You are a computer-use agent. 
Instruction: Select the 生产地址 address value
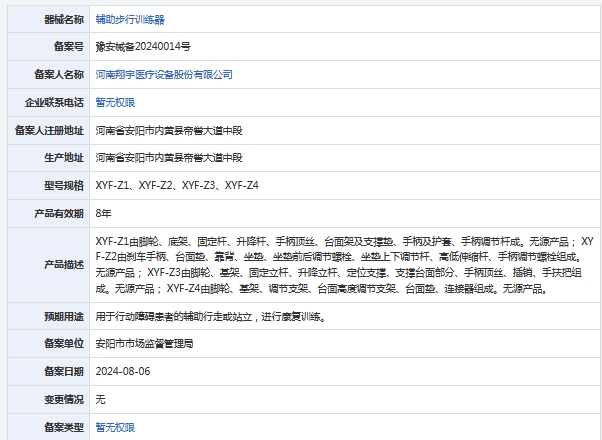(x=169, y=158)
